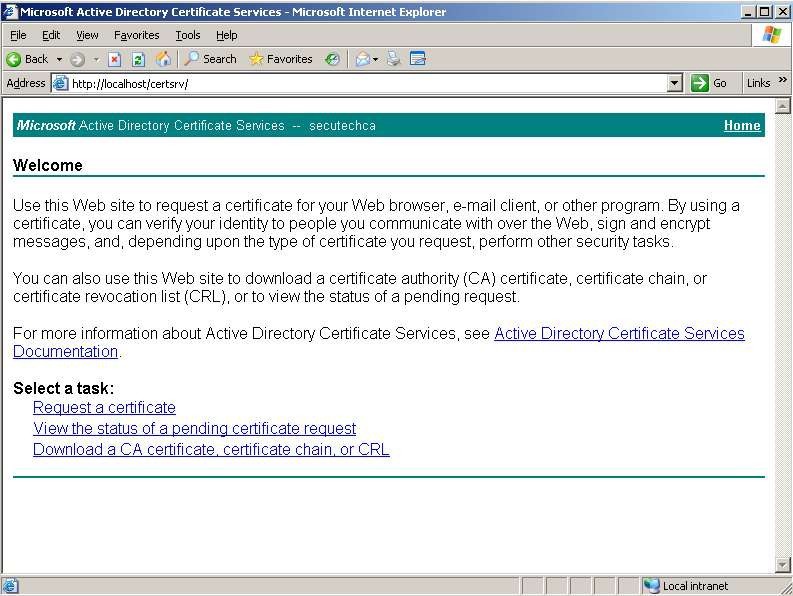Screen dimensions: 793x596
Task: Open the Help menu
Action: coord(227,35)
